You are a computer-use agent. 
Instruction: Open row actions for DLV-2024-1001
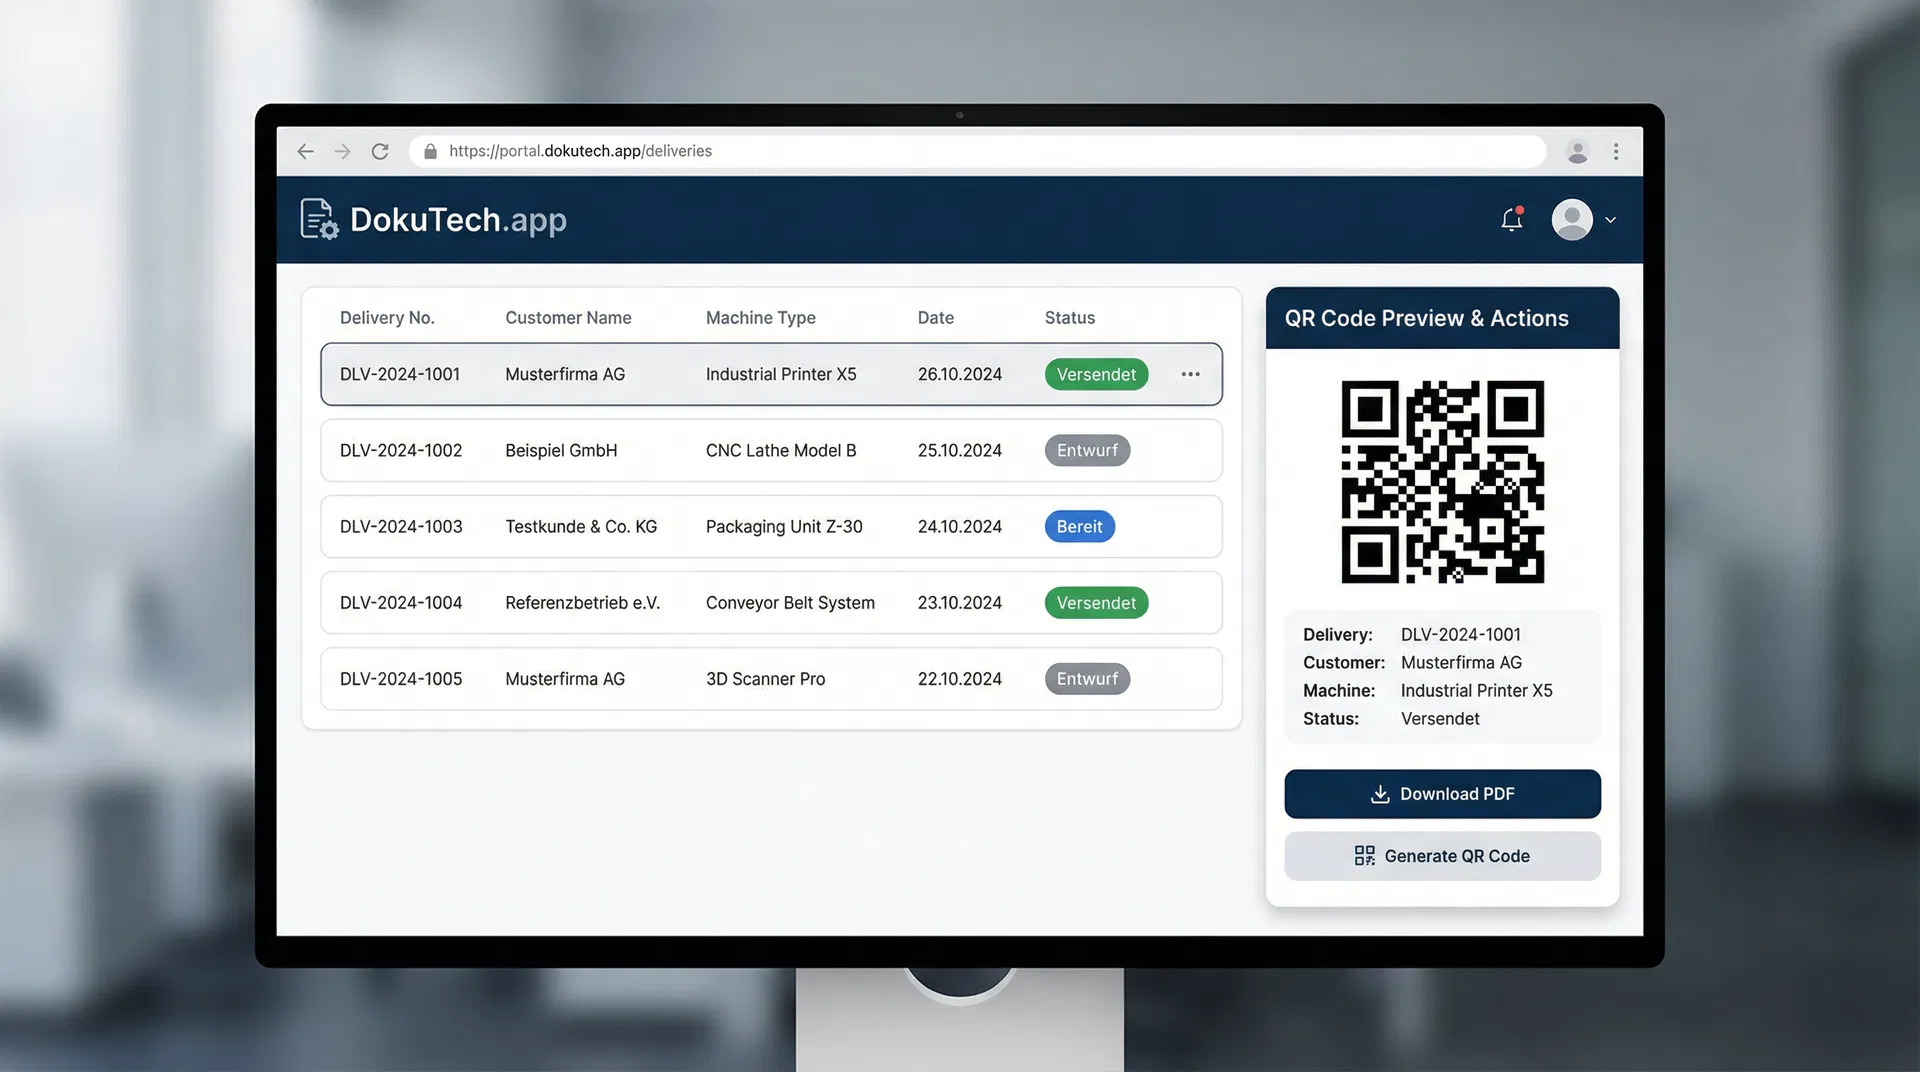tap(1190, 374)
